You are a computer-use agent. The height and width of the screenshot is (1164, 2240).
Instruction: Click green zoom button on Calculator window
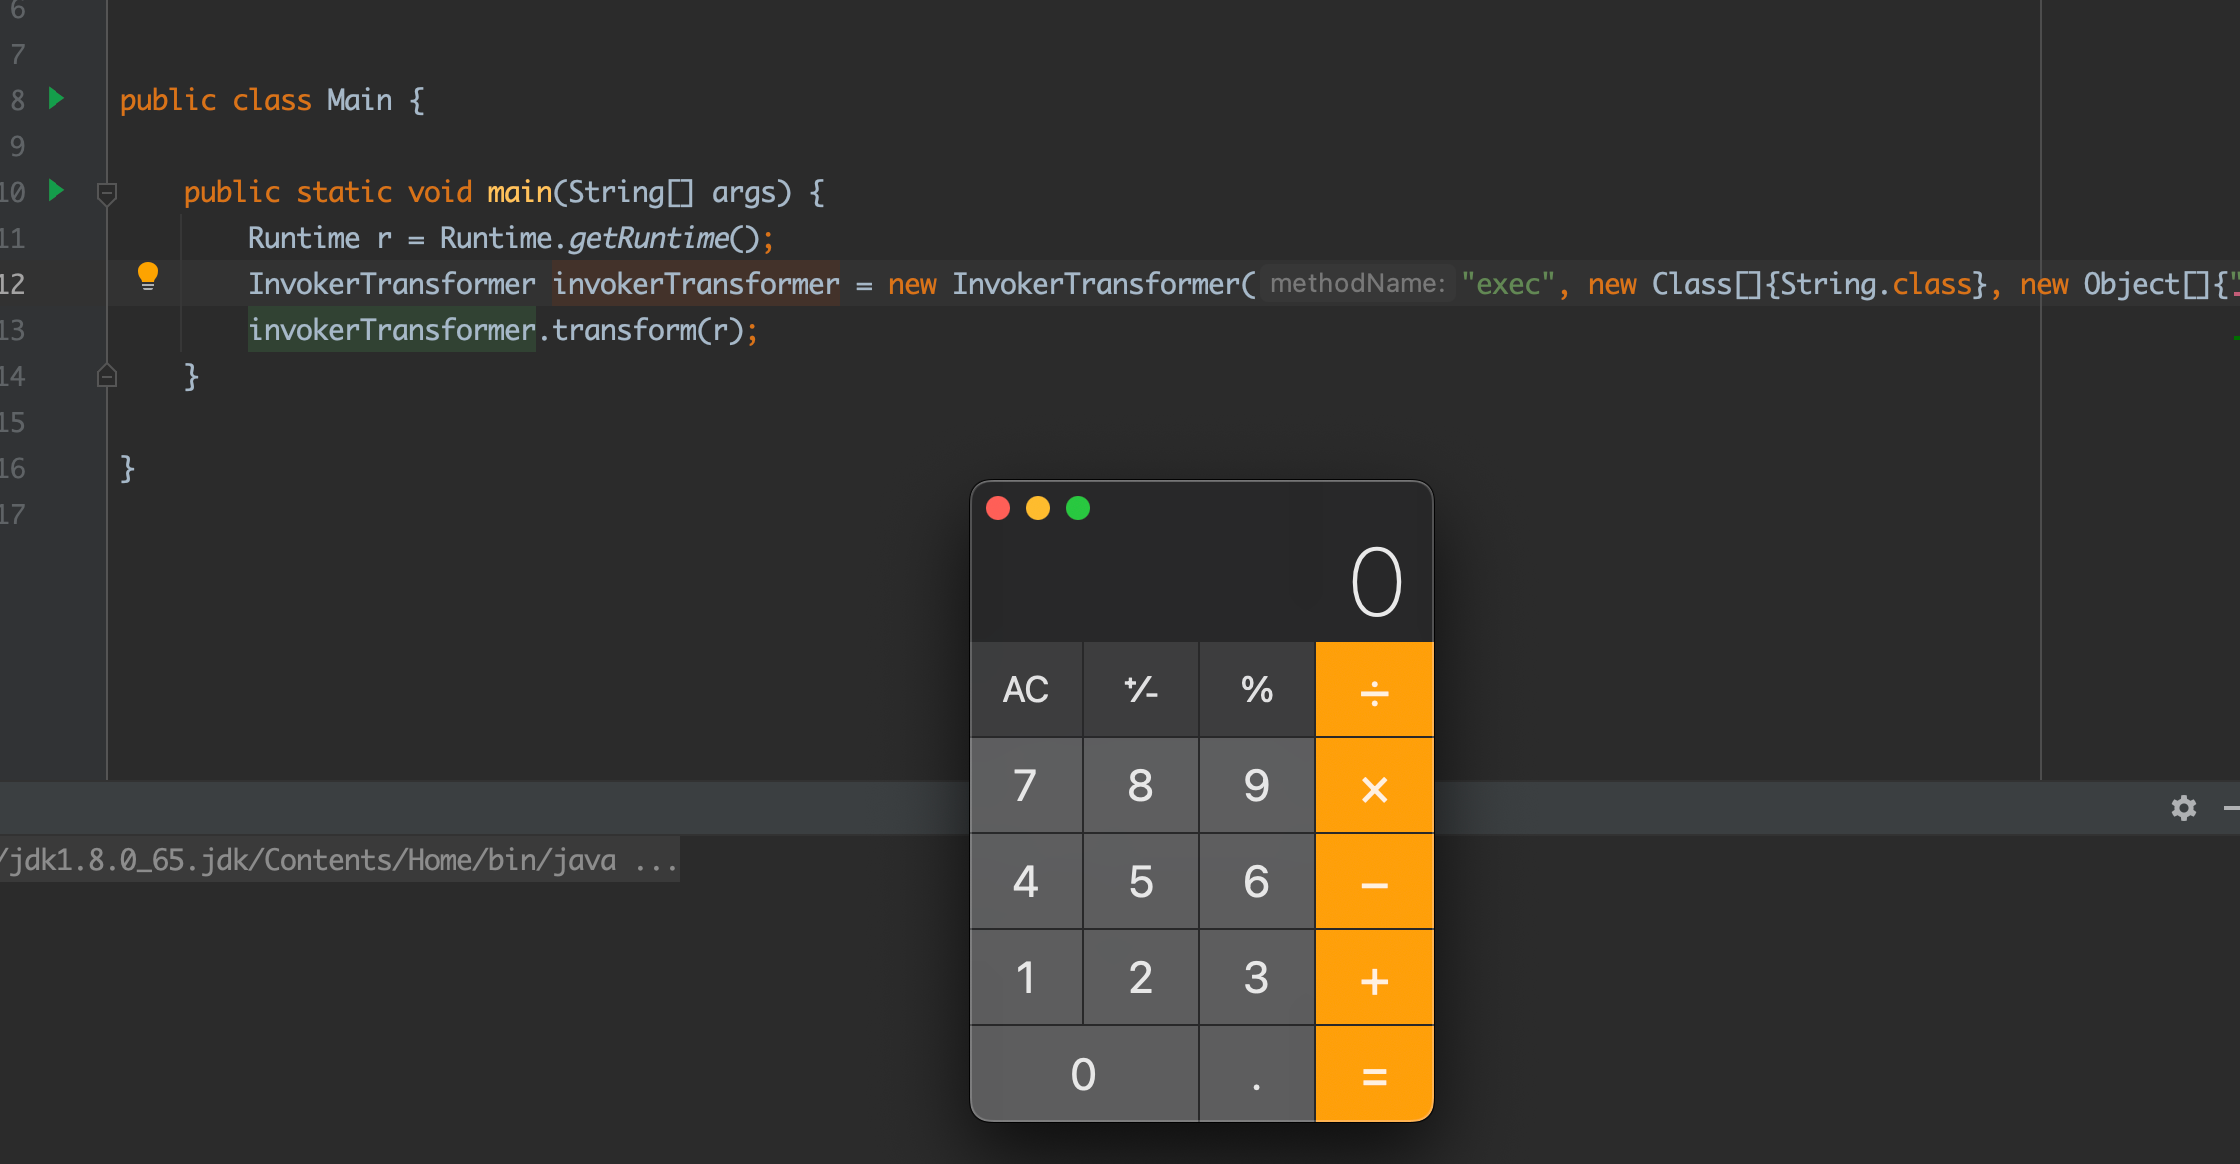(x=1078, y=508)
